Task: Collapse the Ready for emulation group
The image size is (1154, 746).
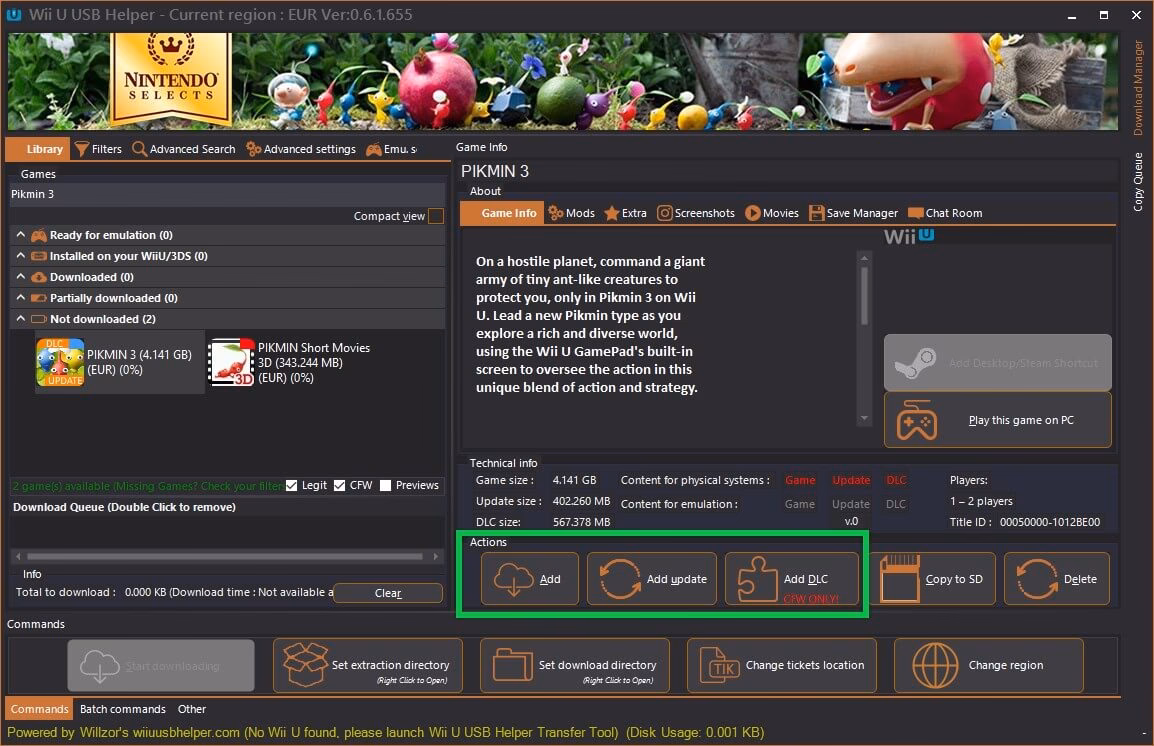Action: click(x=21, y=235)
